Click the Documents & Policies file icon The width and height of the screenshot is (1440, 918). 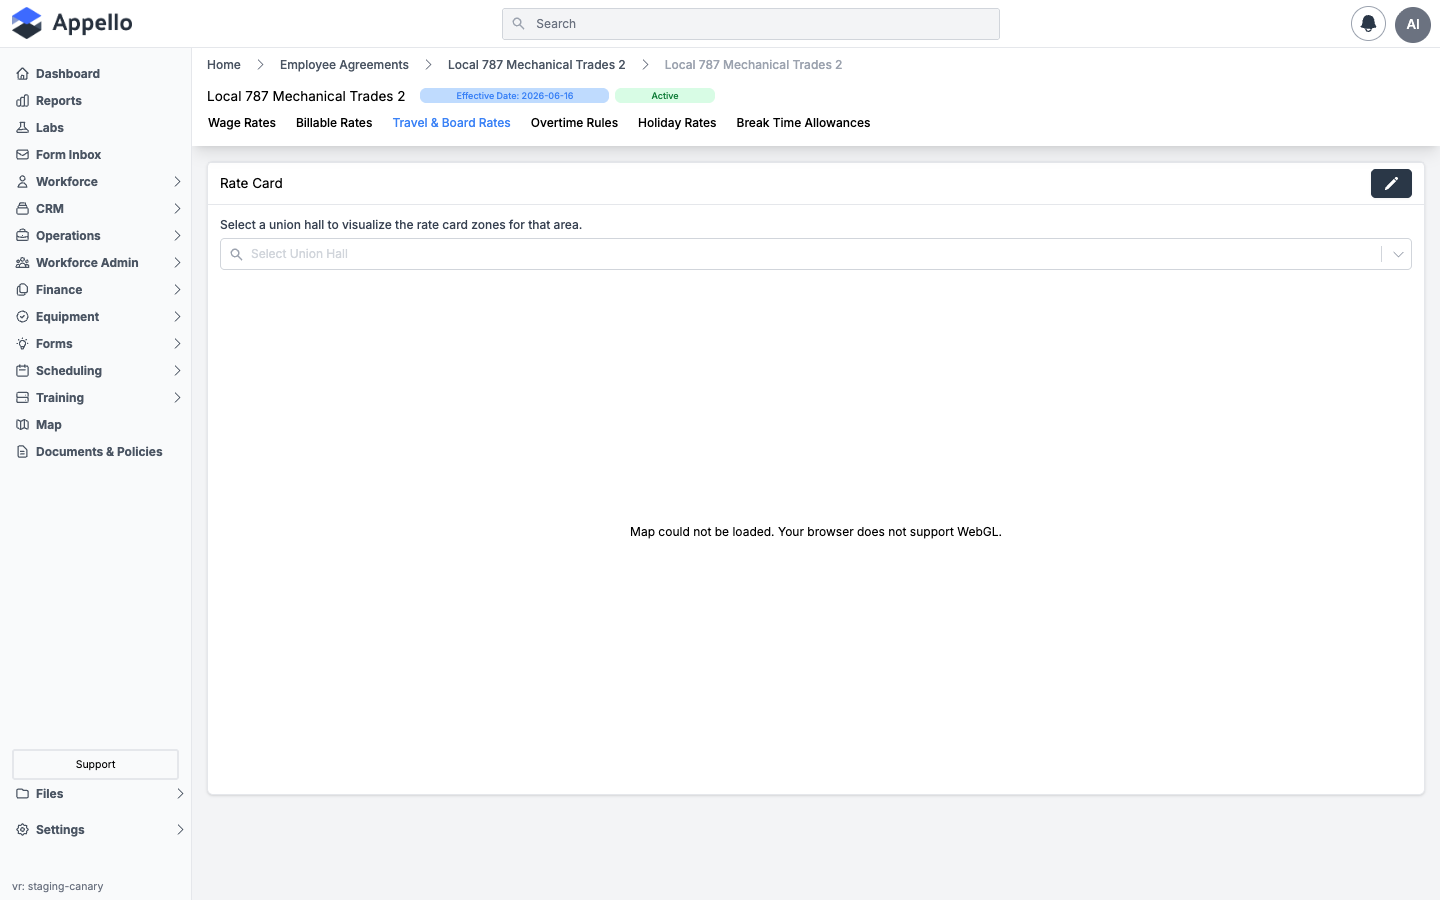(22, 452)
